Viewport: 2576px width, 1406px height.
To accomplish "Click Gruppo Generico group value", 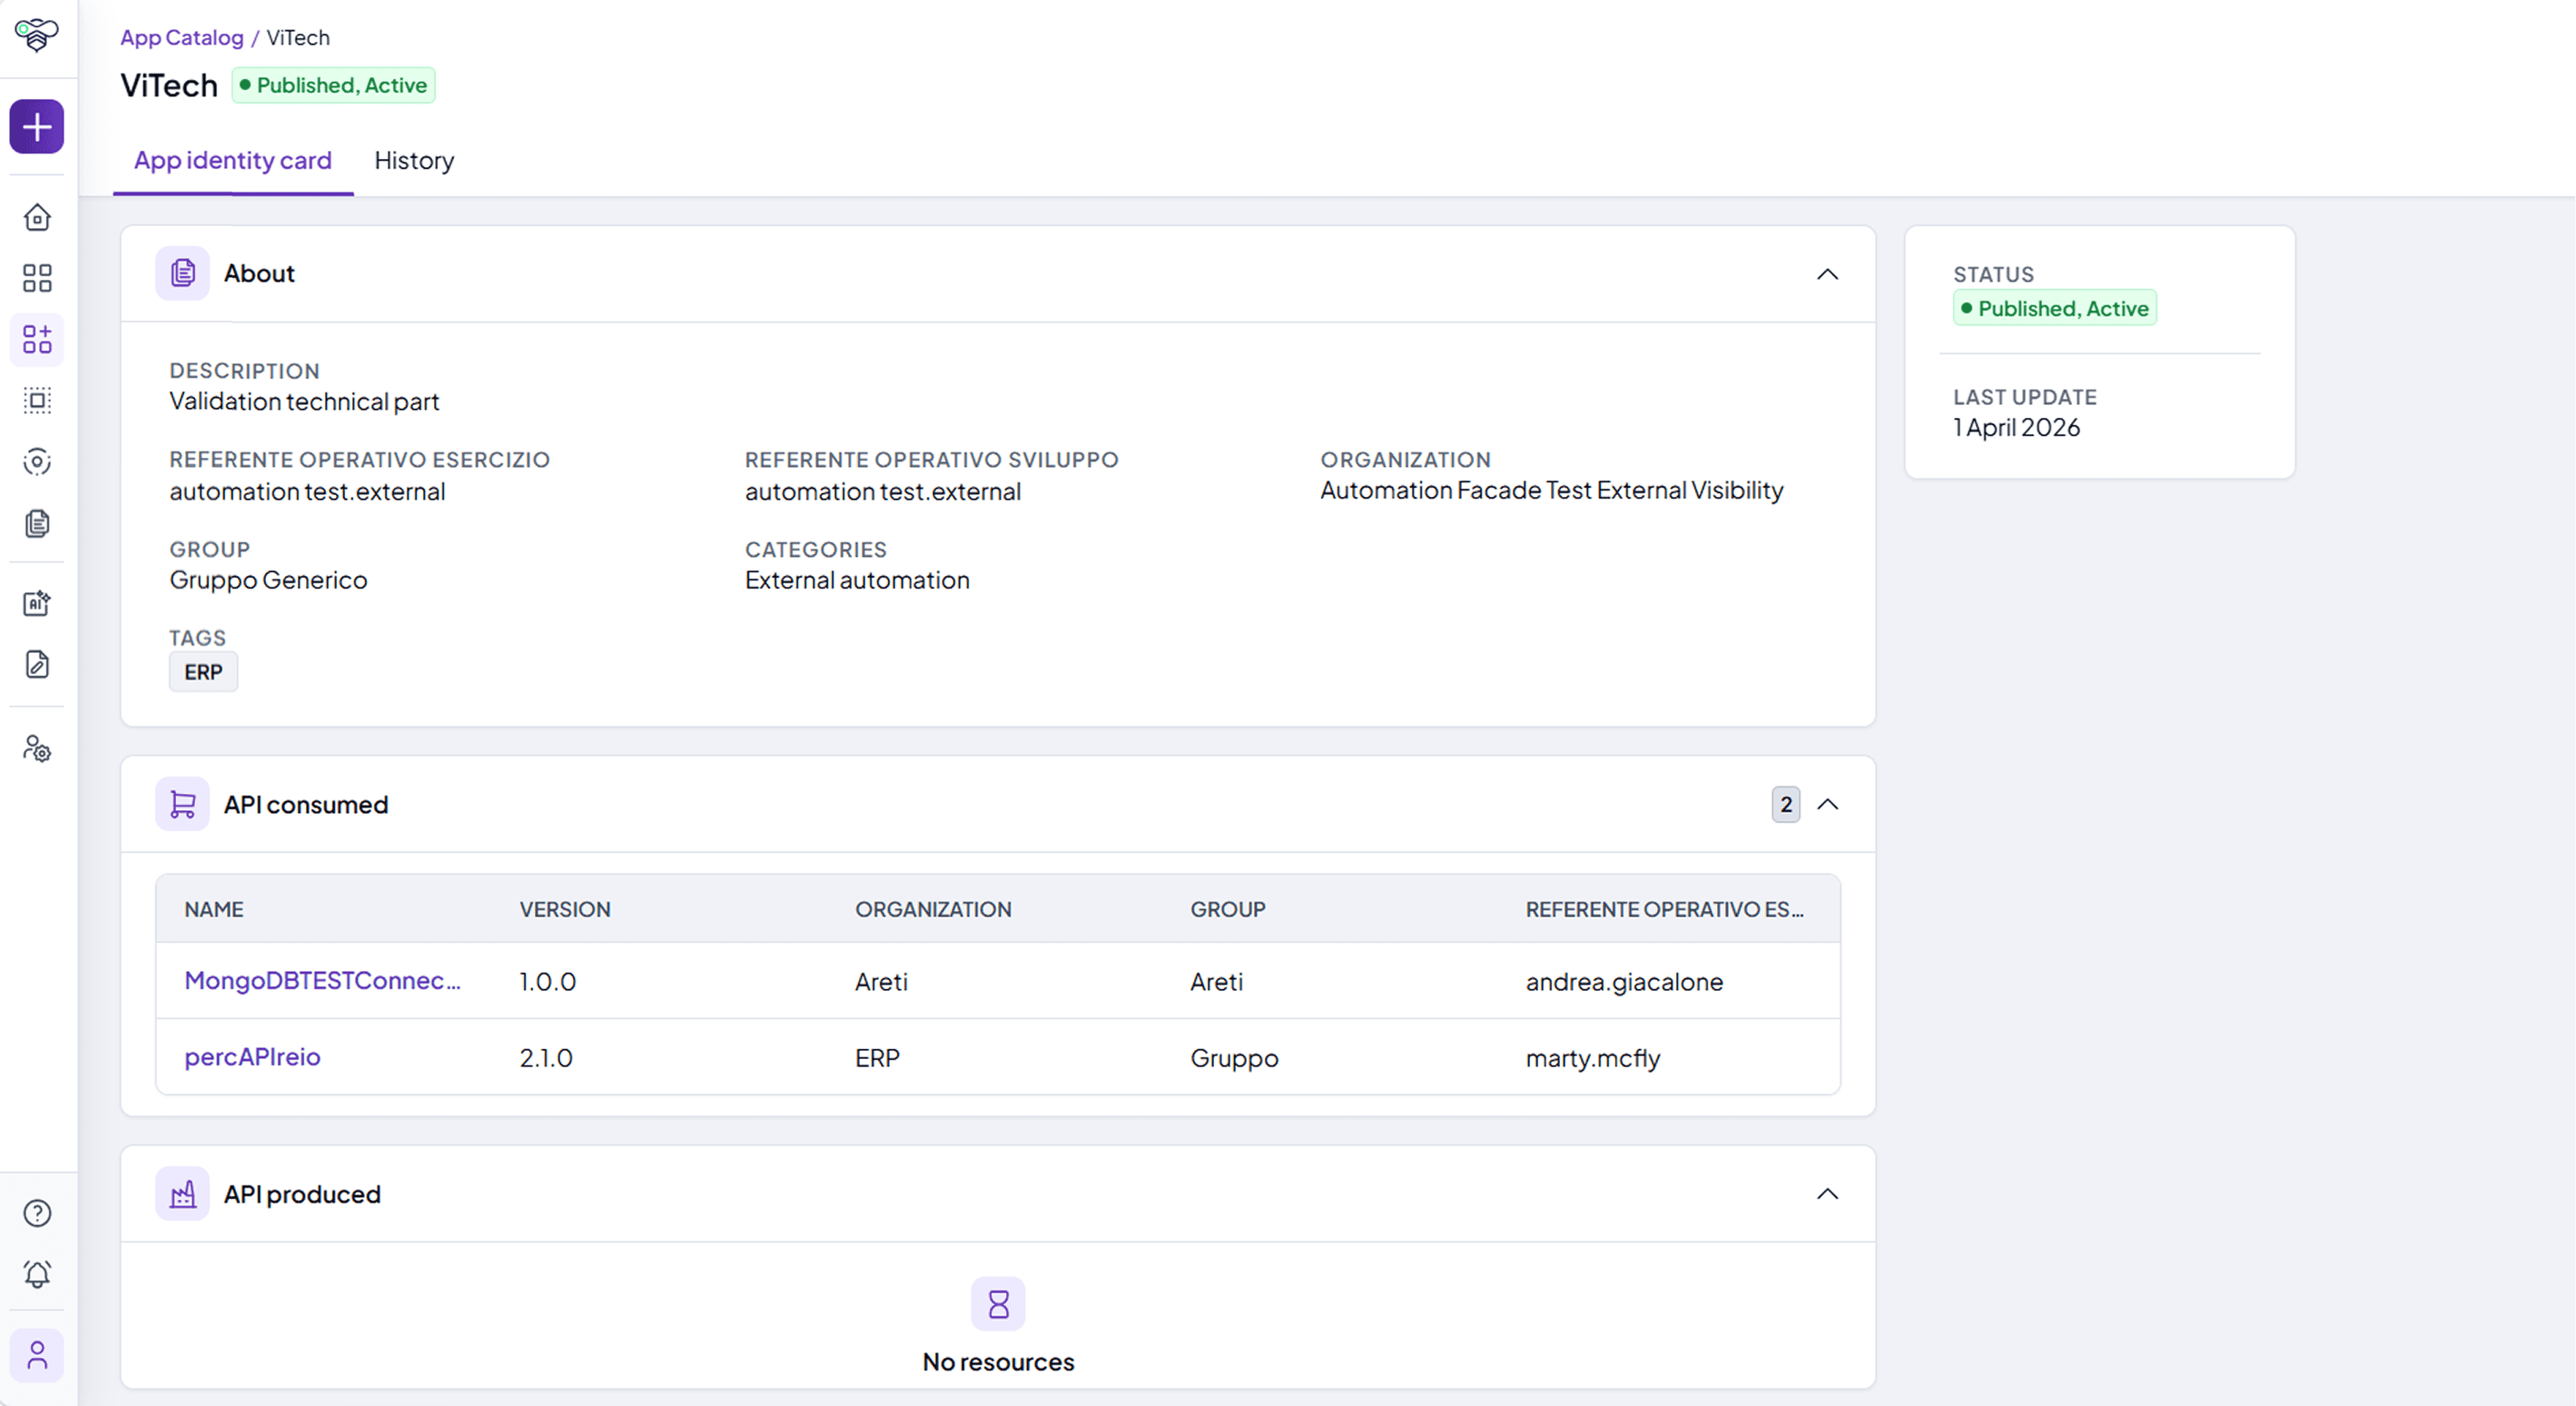I will pyautogui.click(x=268, y=580).
